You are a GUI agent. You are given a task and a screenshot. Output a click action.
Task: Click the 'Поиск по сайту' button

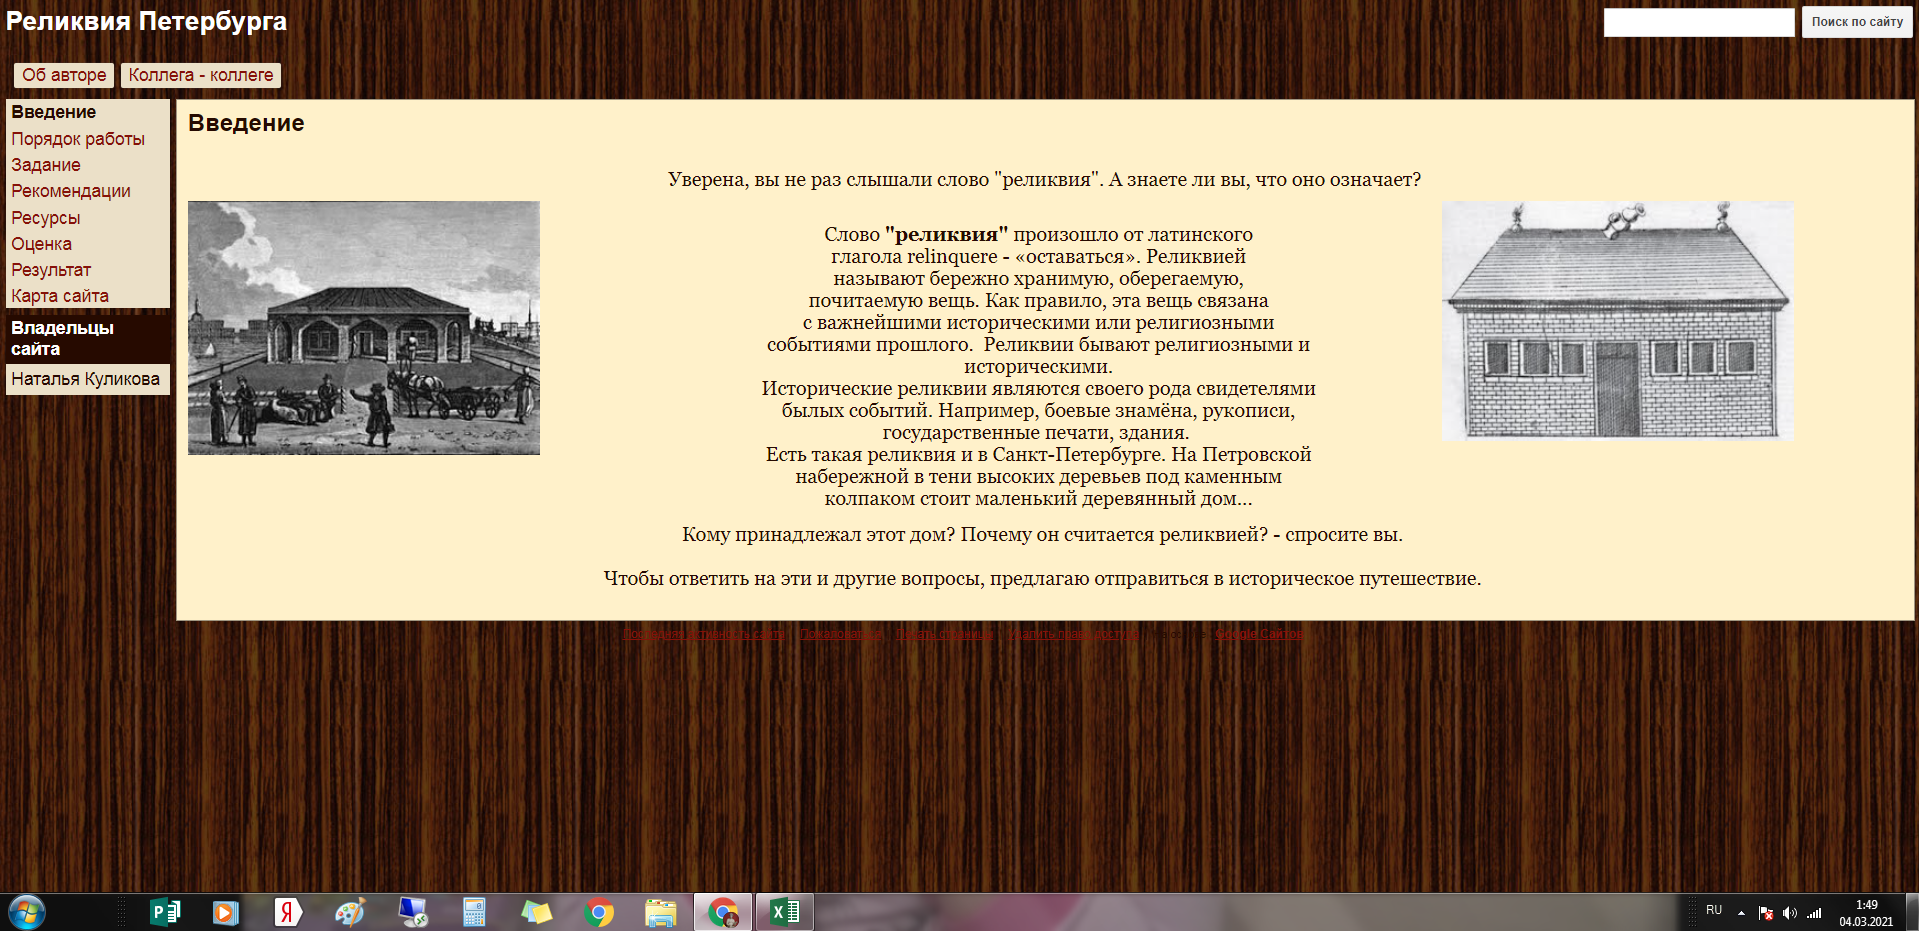(x=1856, y=22)
